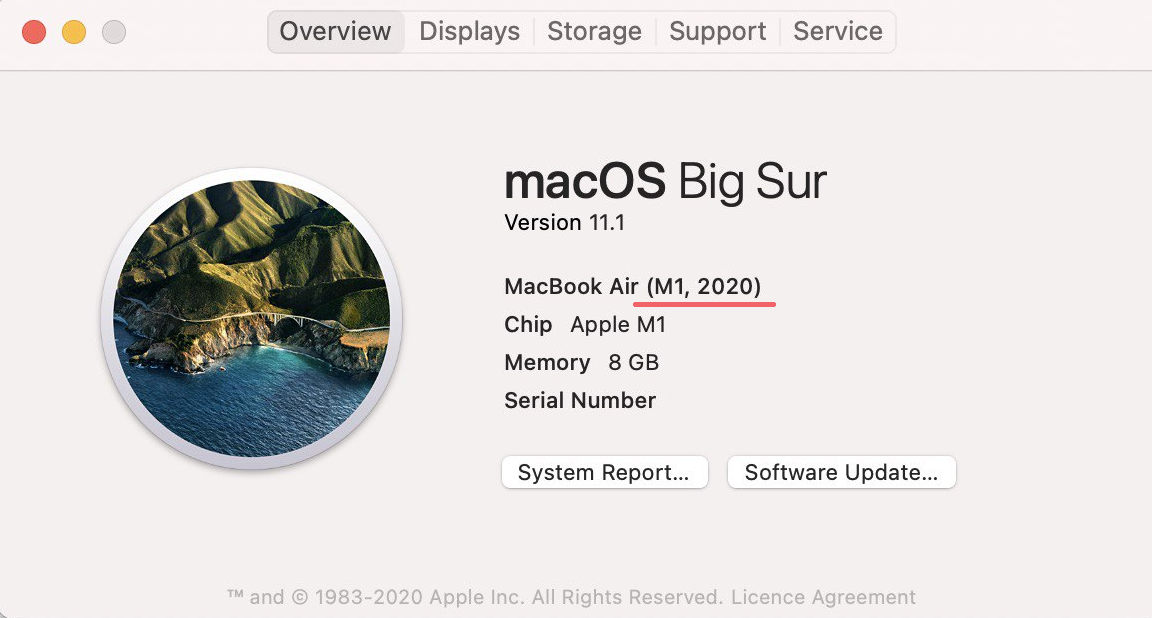The height and width of the screenshot is (618, 1152).
Task: Open the Licence Agreement link
Action: [823, 597]
